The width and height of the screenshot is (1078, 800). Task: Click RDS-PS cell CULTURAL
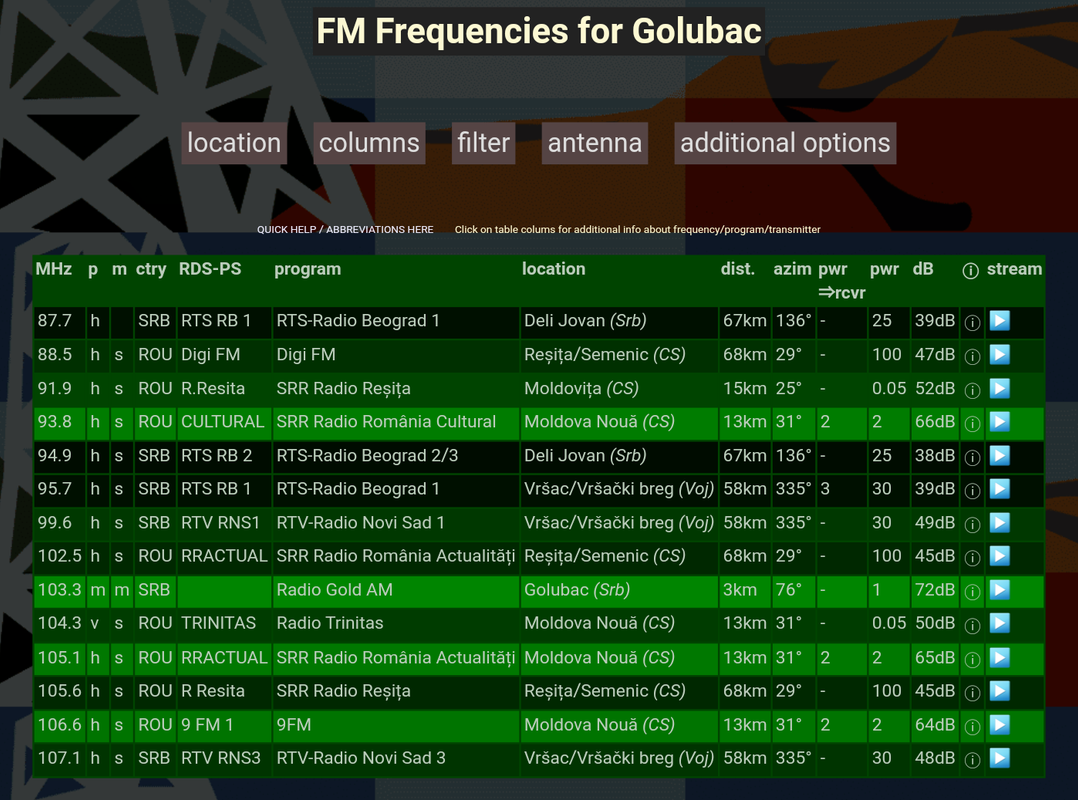[224, 421]
